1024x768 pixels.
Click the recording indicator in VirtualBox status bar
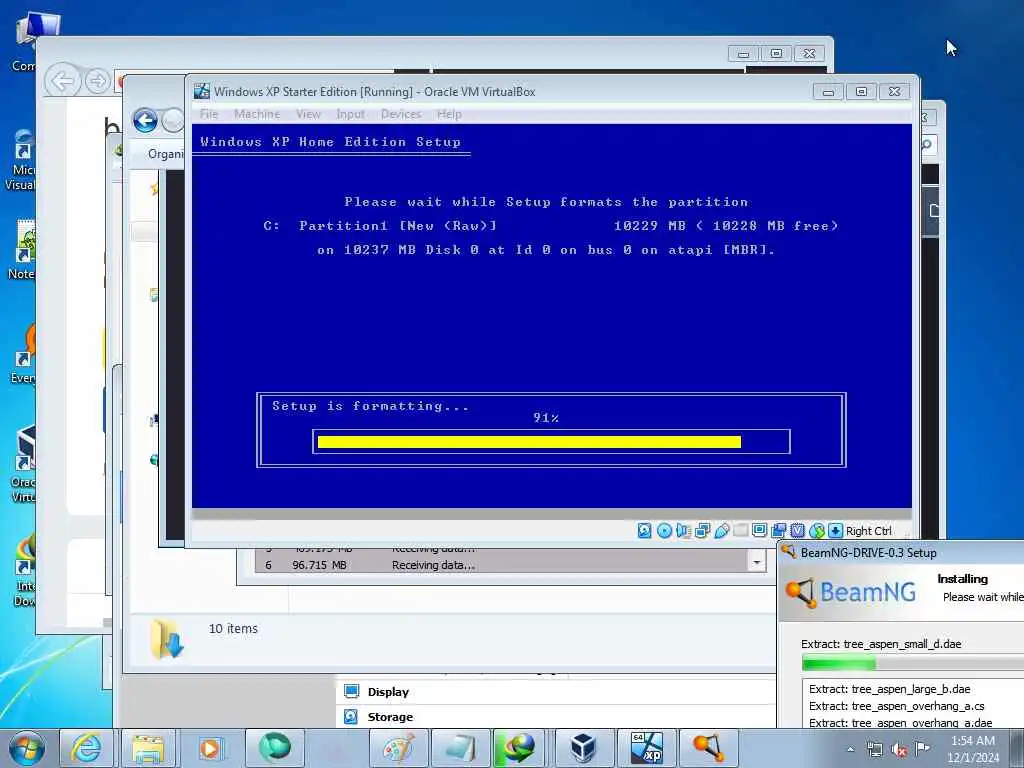[x=778, y=531]
